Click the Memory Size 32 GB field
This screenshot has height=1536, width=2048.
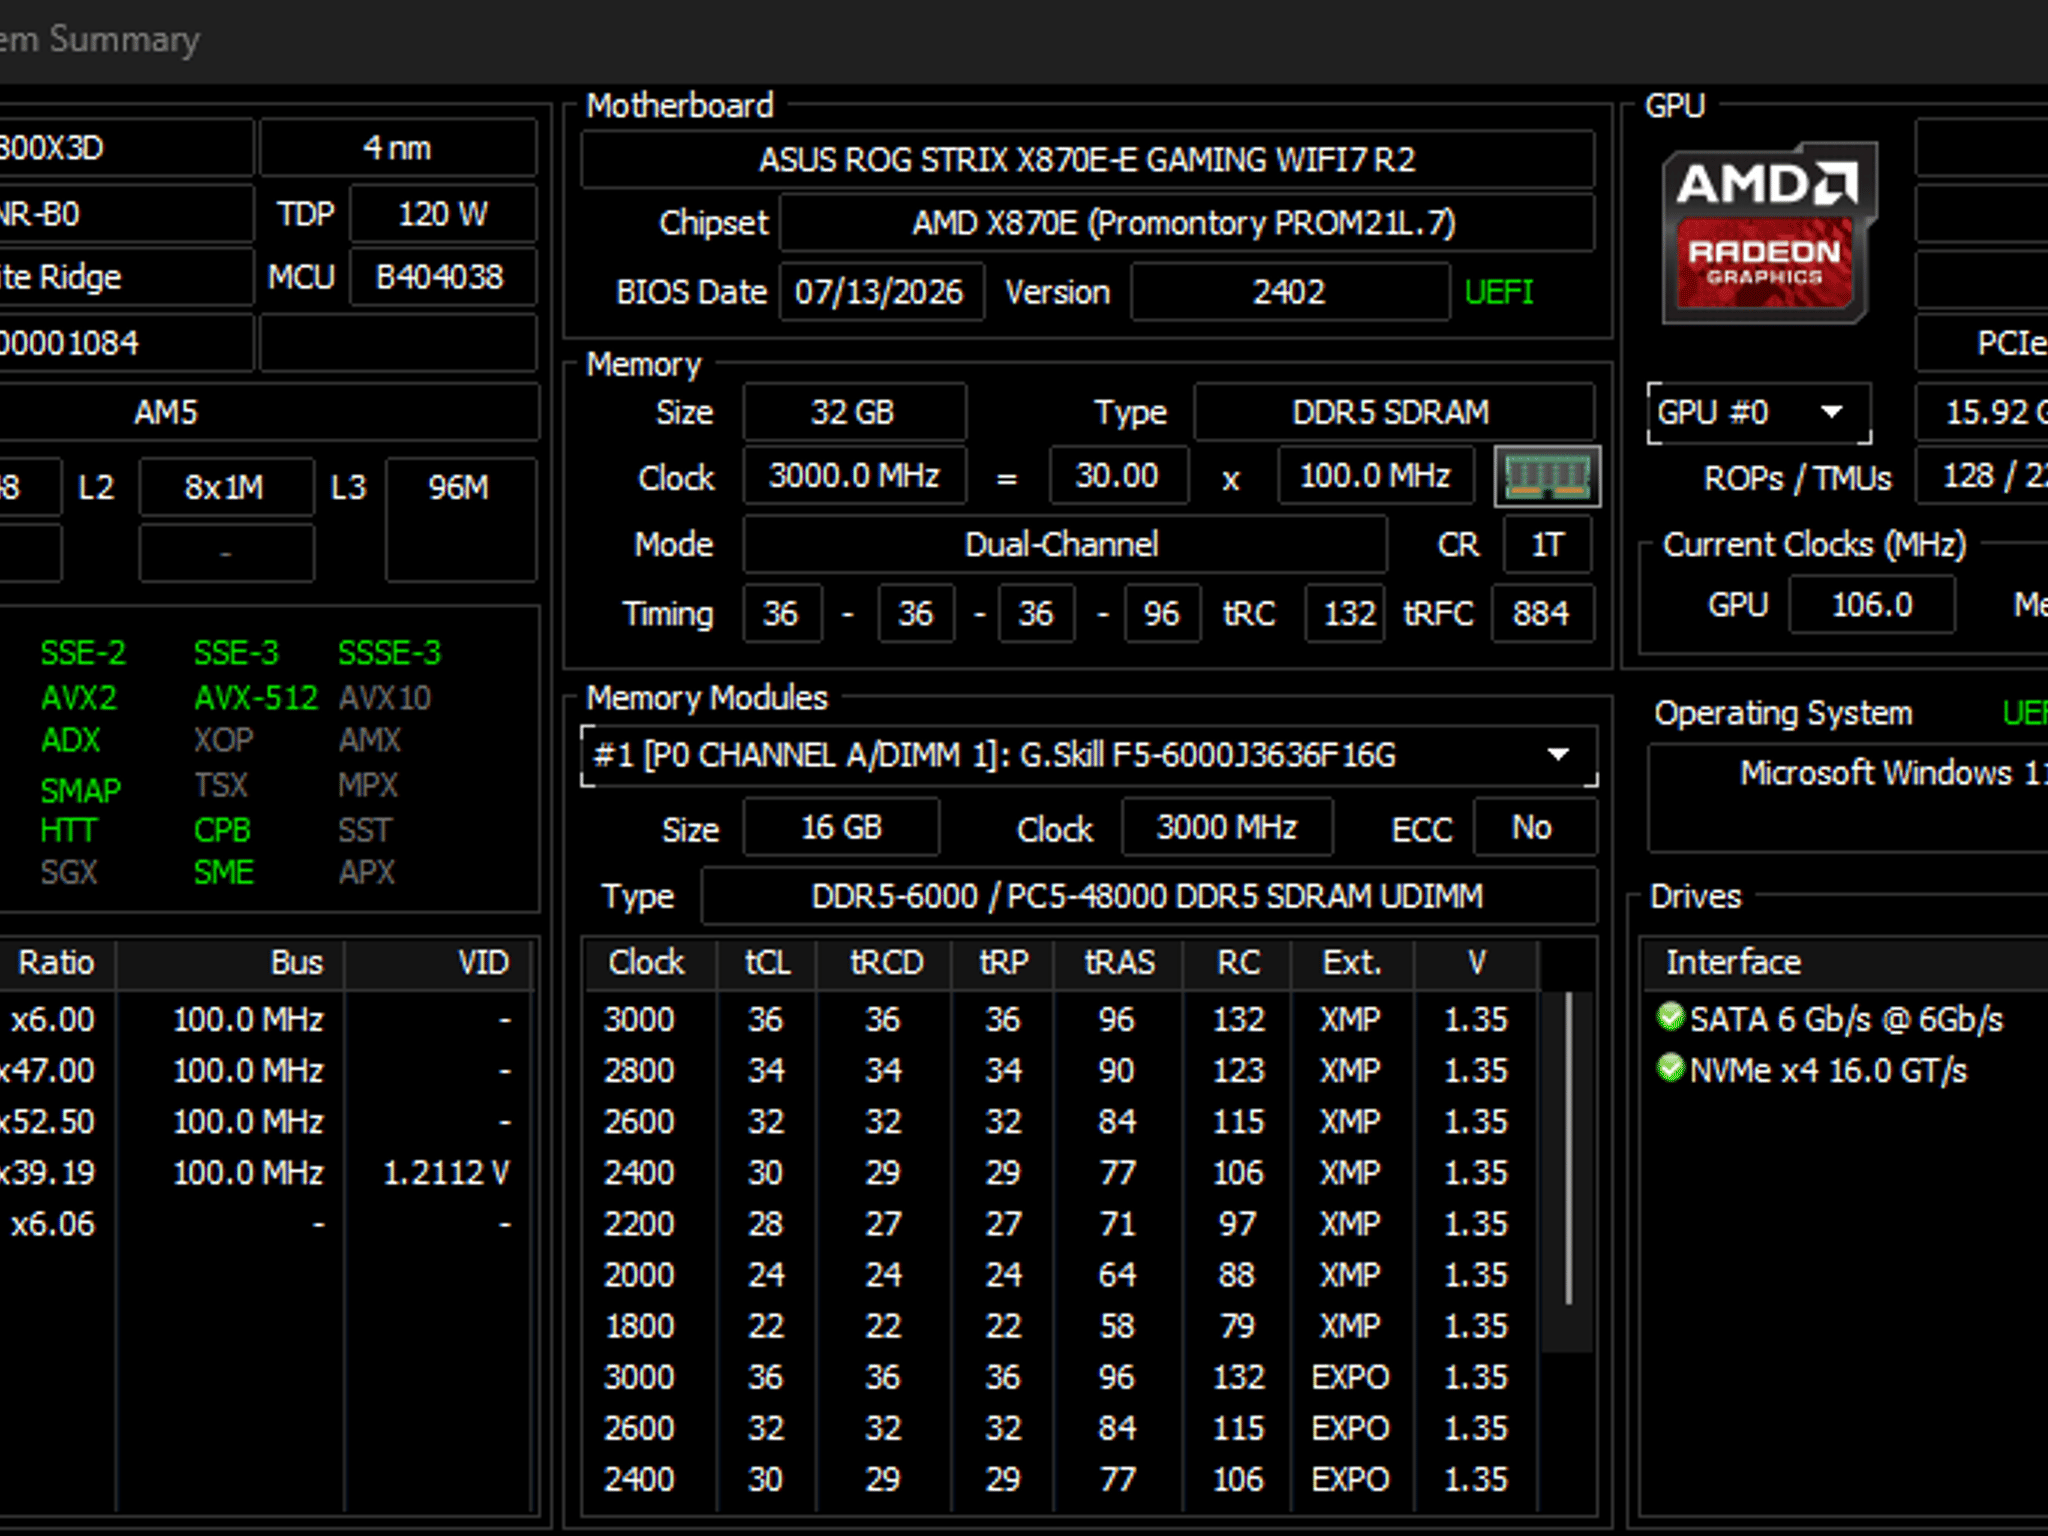pyautogui.click(x=854, y=412)
